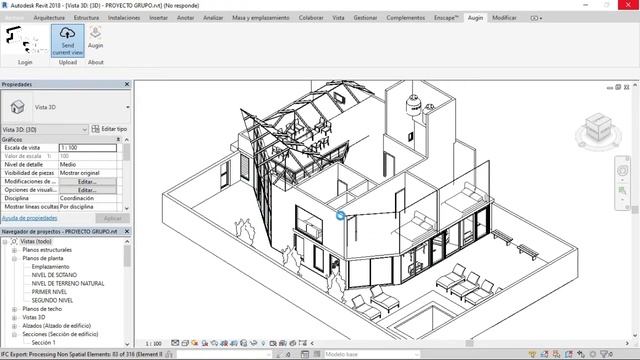
Task: Click the Temporary View Properties icon
Action: point(273,343)
